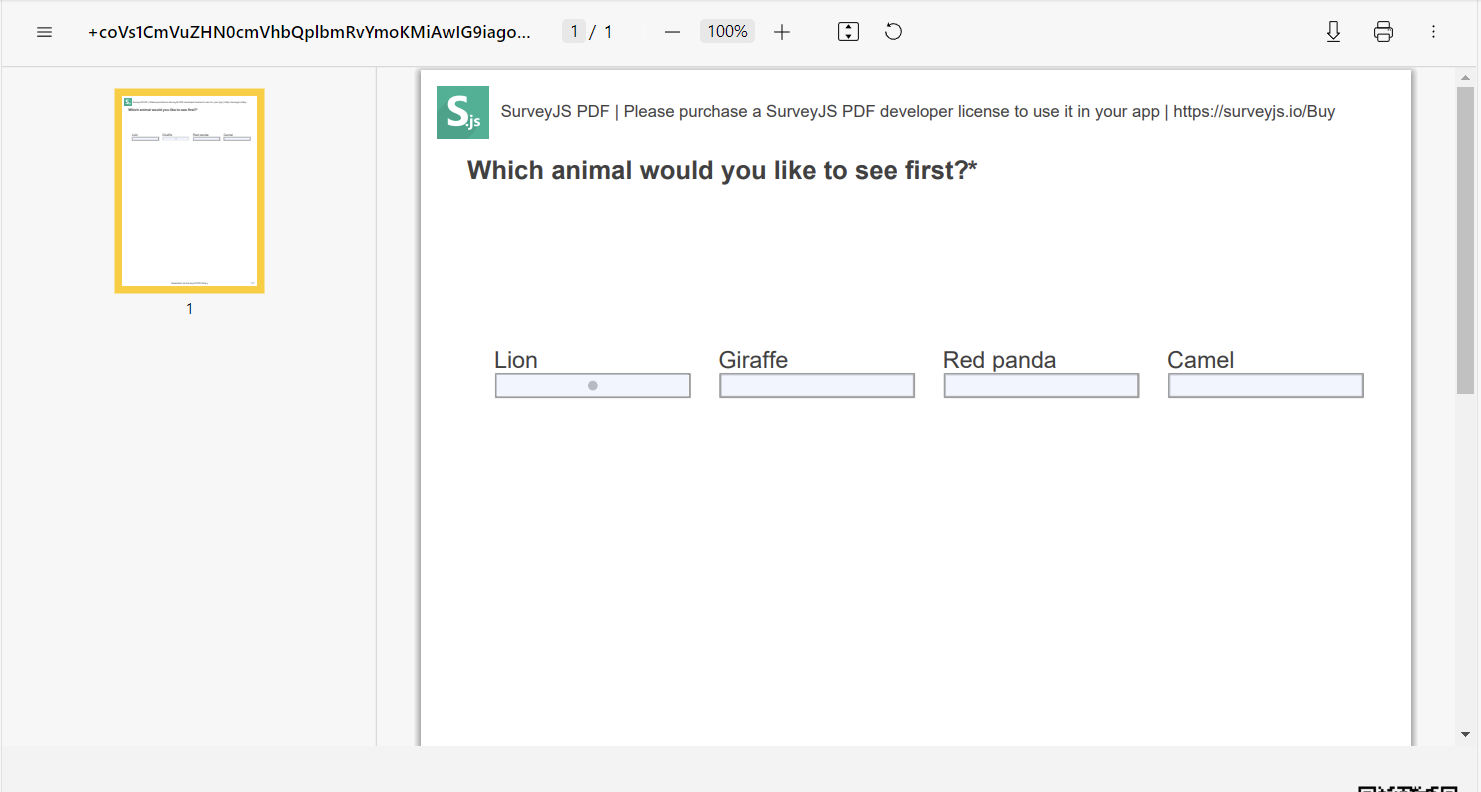Click the rotate clockwise icon
This screenshot has height=792, width=1481.
click(x=893, y=31)
